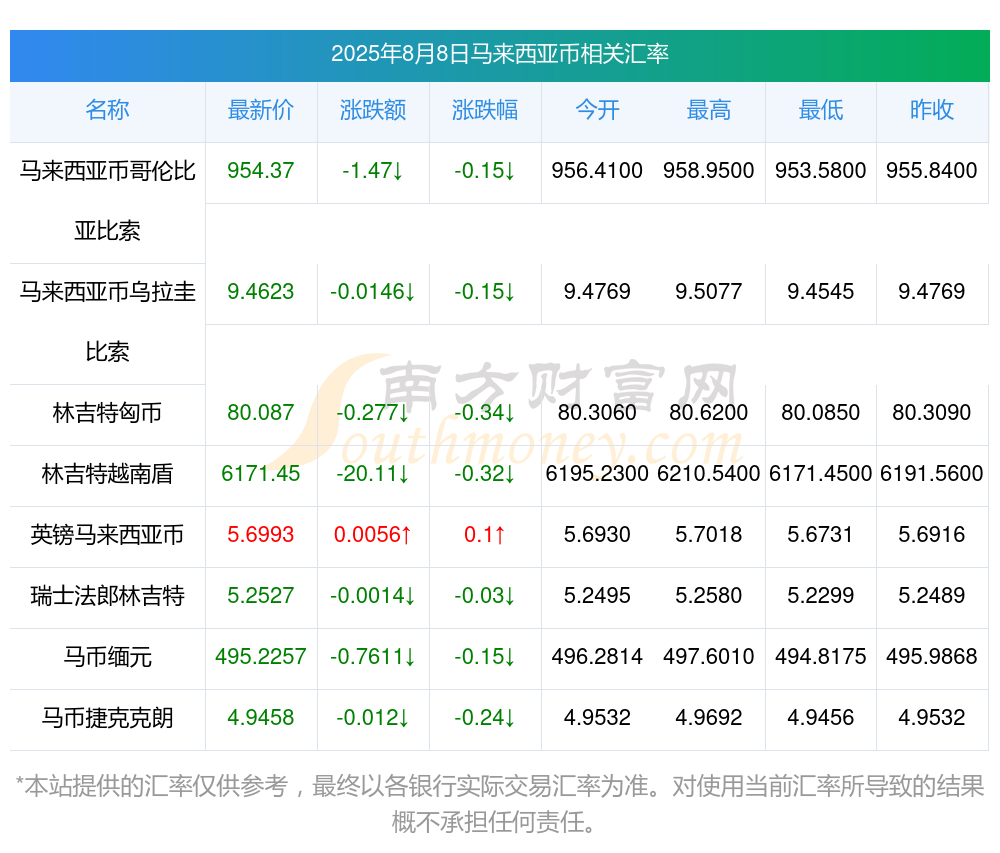Click the red latest price 5.6993

[261, 534]
